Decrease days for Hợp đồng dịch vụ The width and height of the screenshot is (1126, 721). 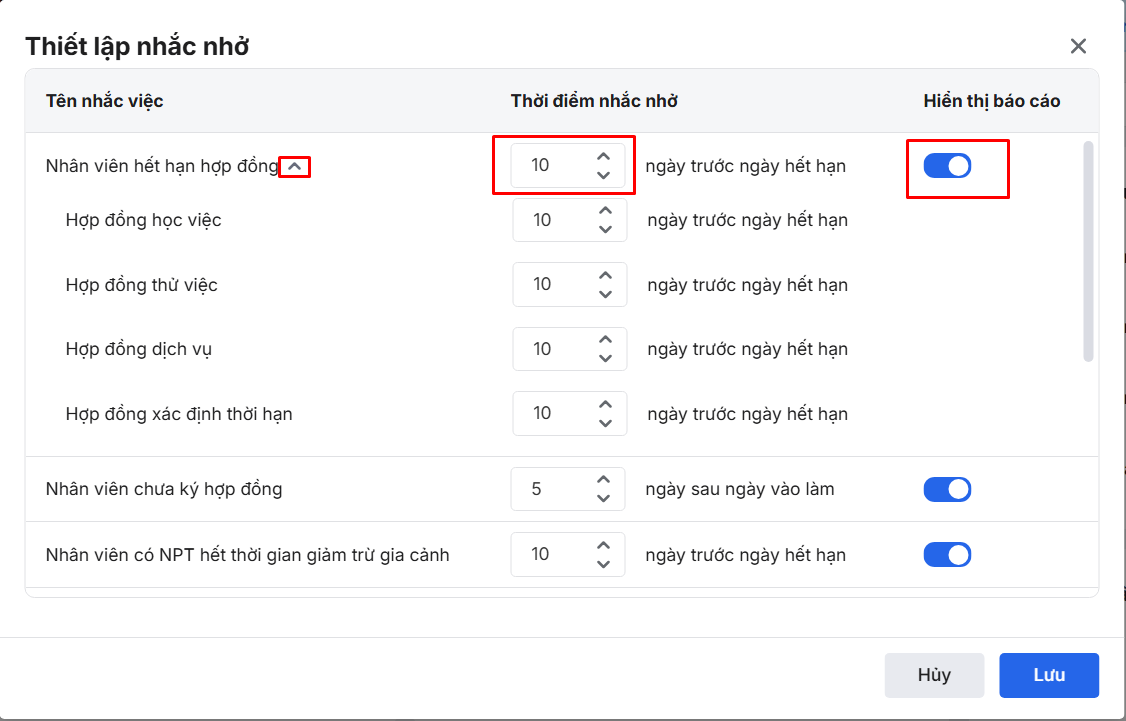tap(605, 358)
